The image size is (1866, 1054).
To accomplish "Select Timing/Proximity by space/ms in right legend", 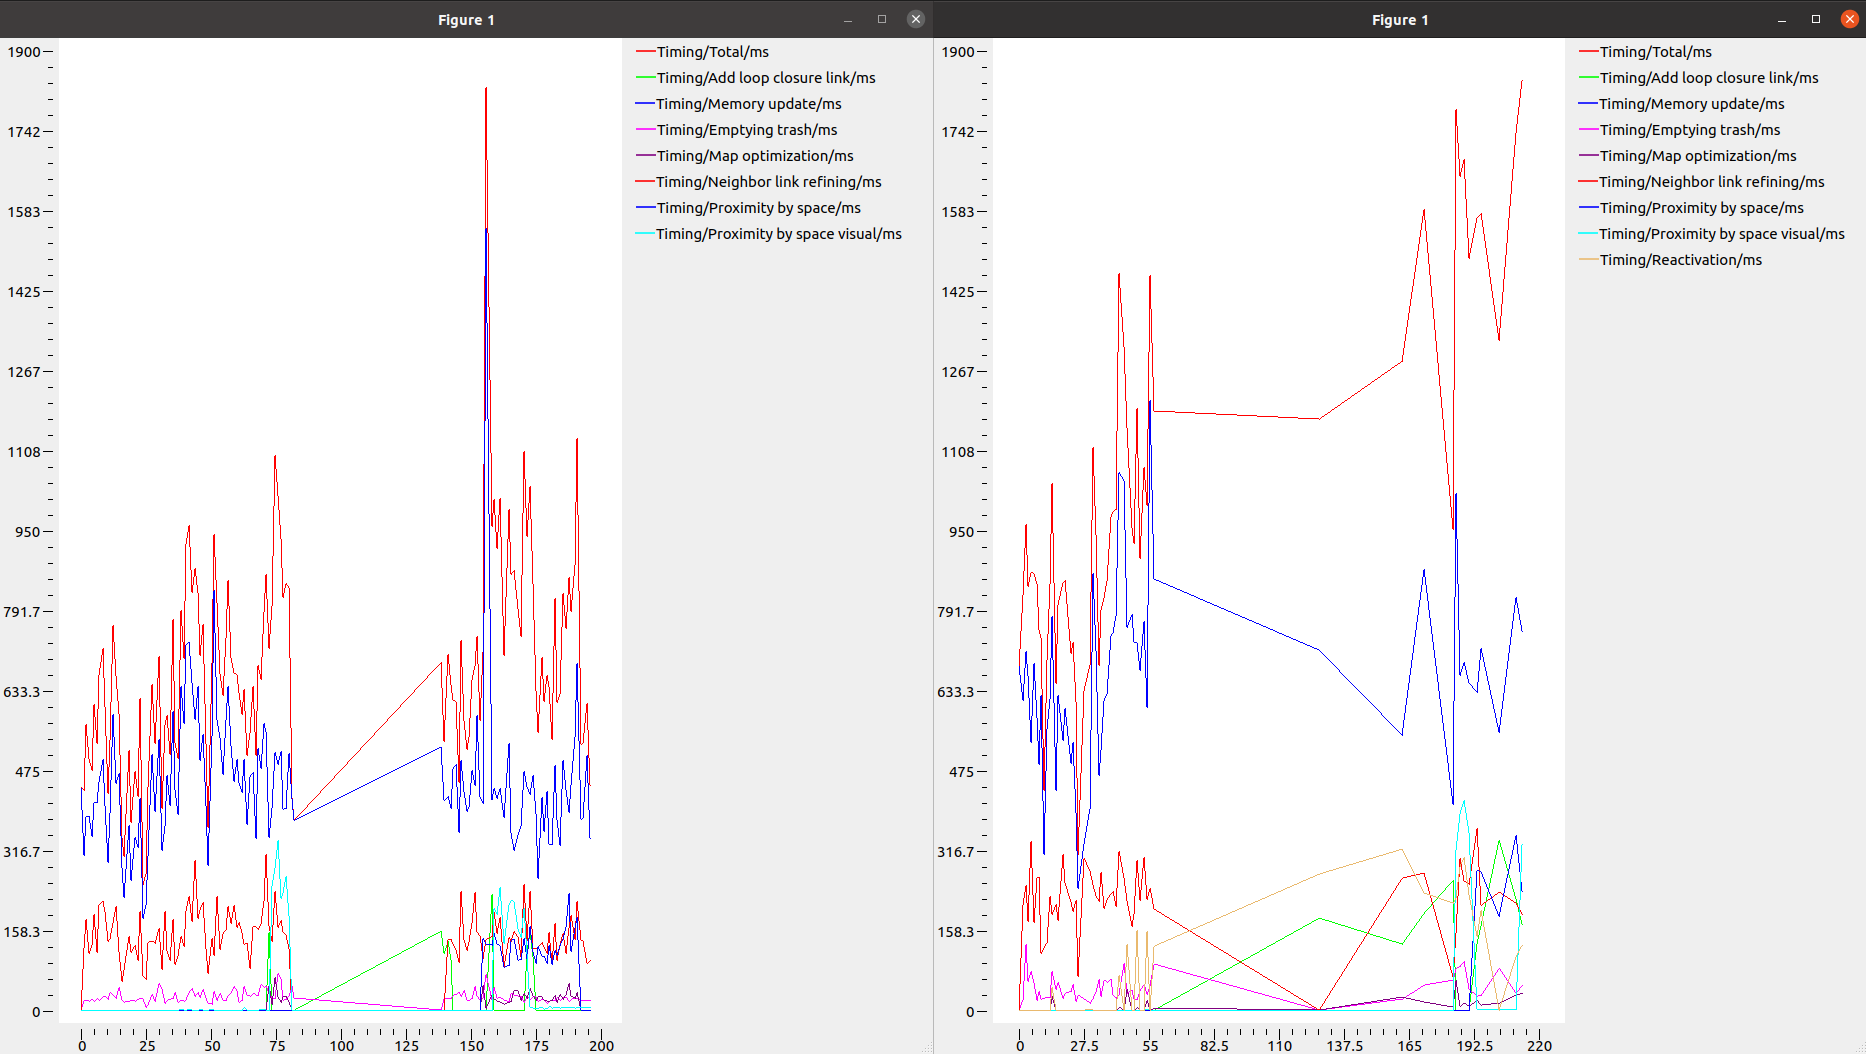I will (1701, 208).
